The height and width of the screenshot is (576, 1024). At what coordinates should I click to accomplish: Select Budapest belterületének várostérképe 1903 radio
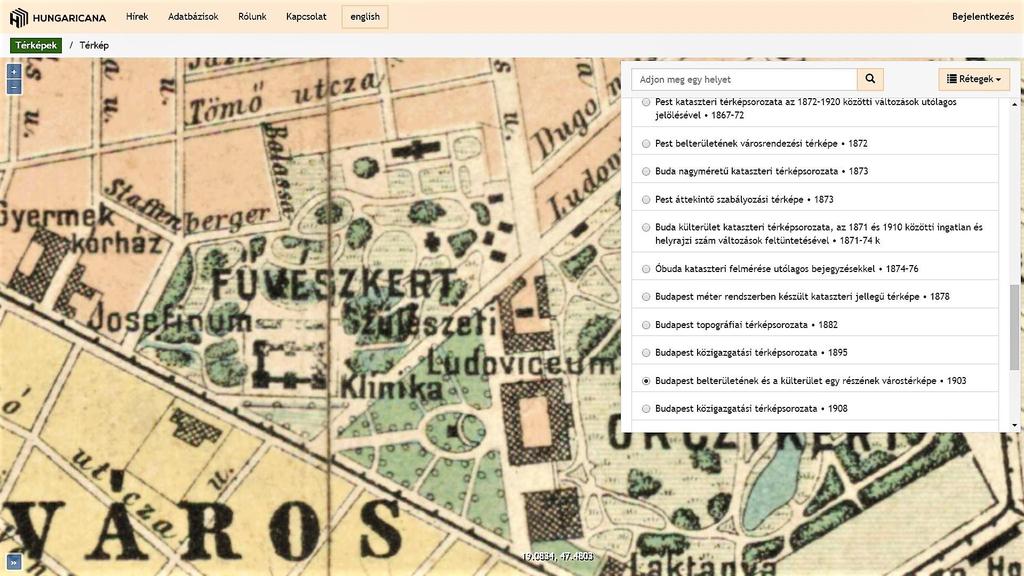tap(646, 381)
